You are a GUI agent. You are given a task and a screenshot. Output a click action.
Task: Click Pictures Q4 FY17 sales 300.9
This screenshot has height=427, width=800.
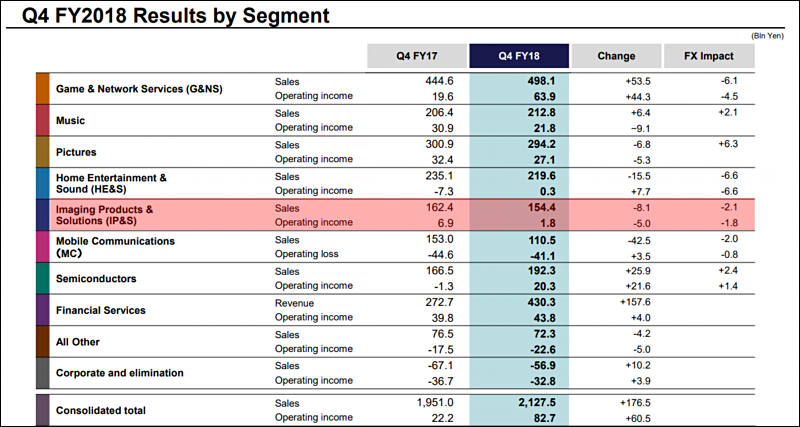pos(439,144)
